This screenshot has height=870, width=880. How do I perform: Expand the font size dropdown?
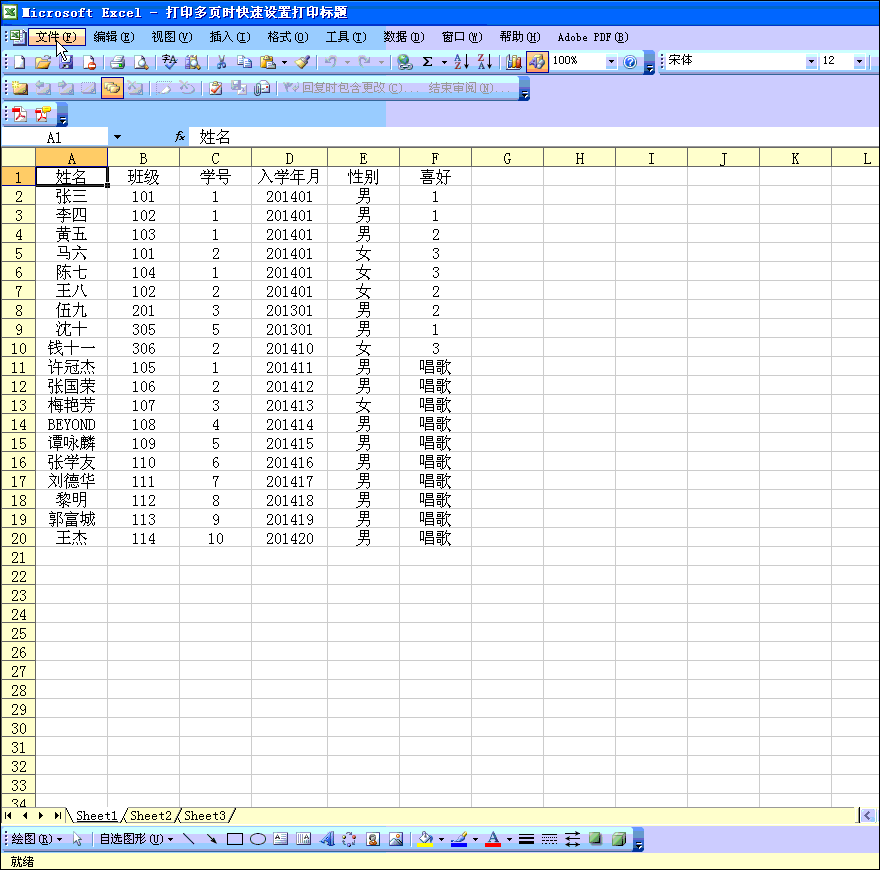pyautogui.click(x=859, y=62)
